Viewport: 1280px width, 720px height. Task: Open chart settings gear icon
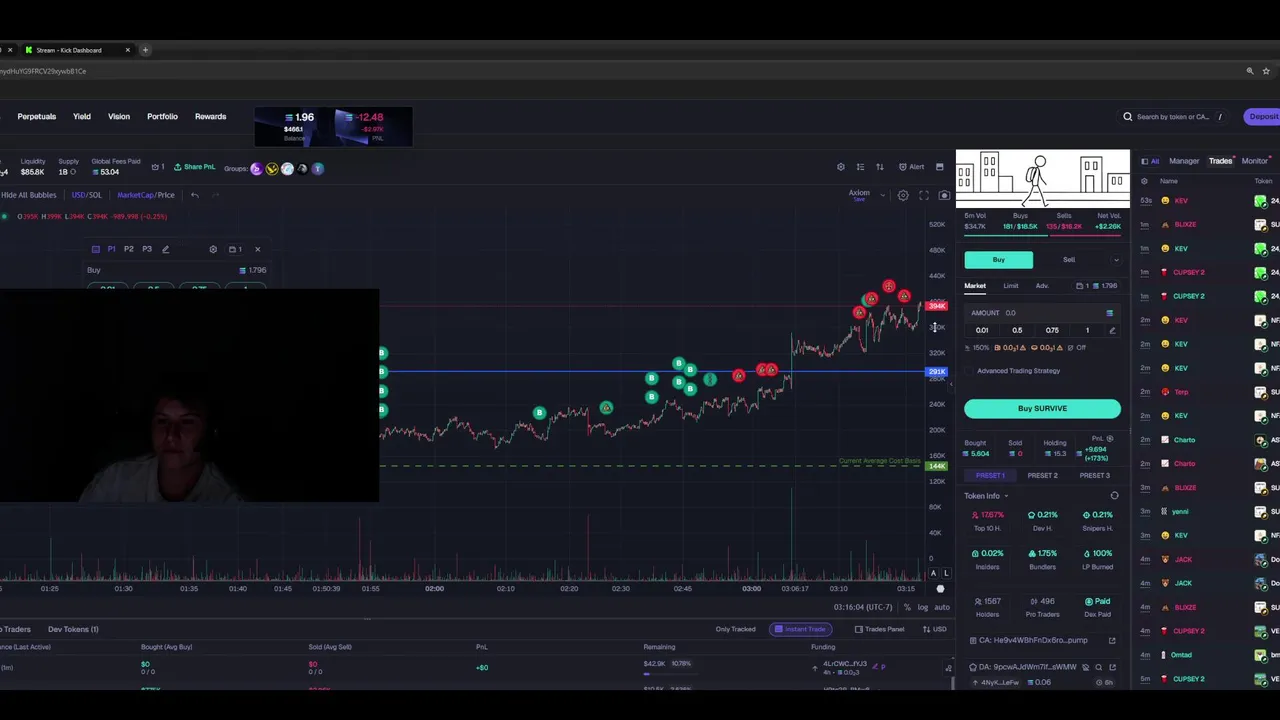[903, 196]
